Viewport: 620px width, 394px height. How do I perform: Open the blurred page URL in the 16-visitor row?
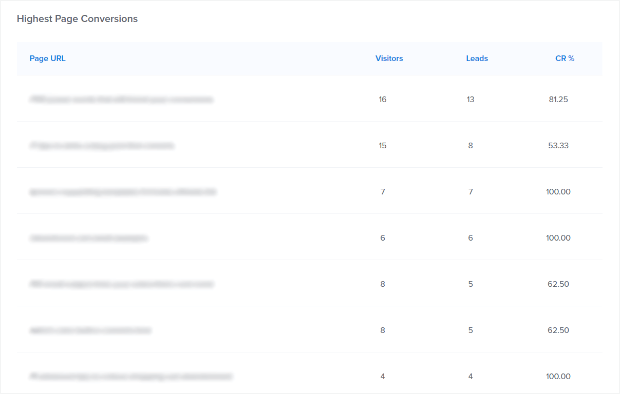(x=121, y=99)
